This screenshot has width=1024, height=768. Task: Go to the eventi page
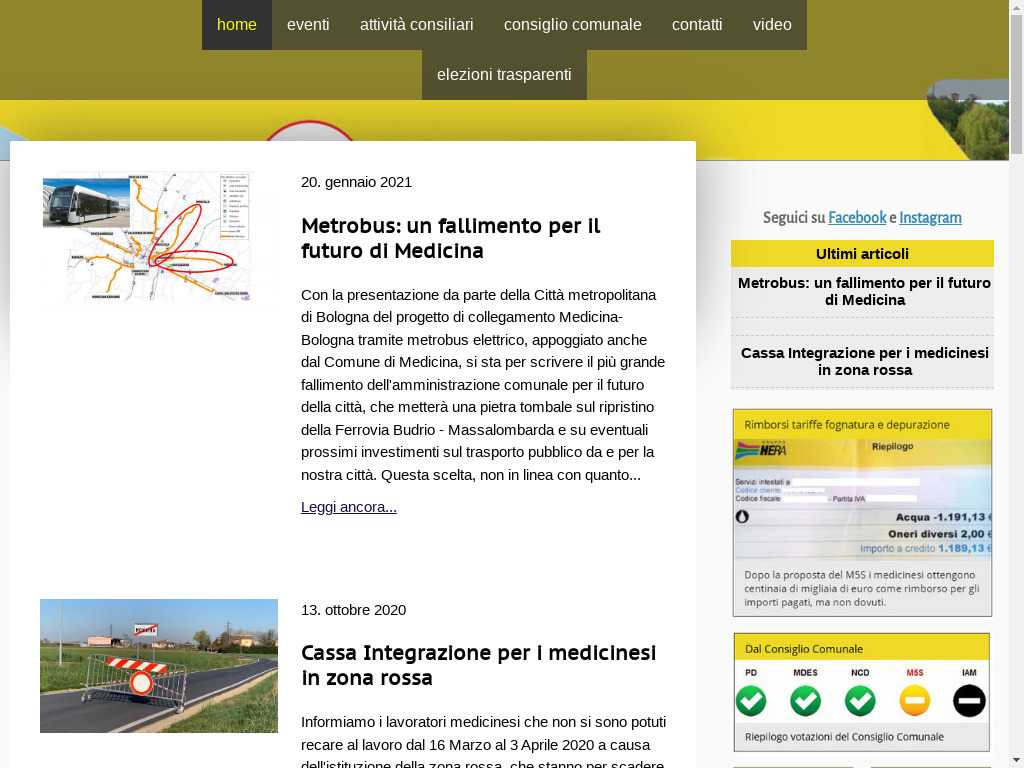click(x=308, y=25)
